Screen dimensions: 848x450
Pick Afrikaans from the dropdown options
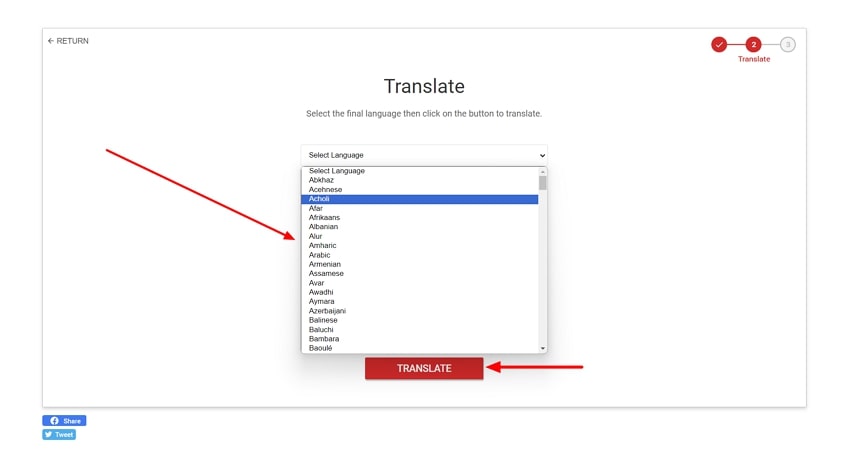coord(420,217)
